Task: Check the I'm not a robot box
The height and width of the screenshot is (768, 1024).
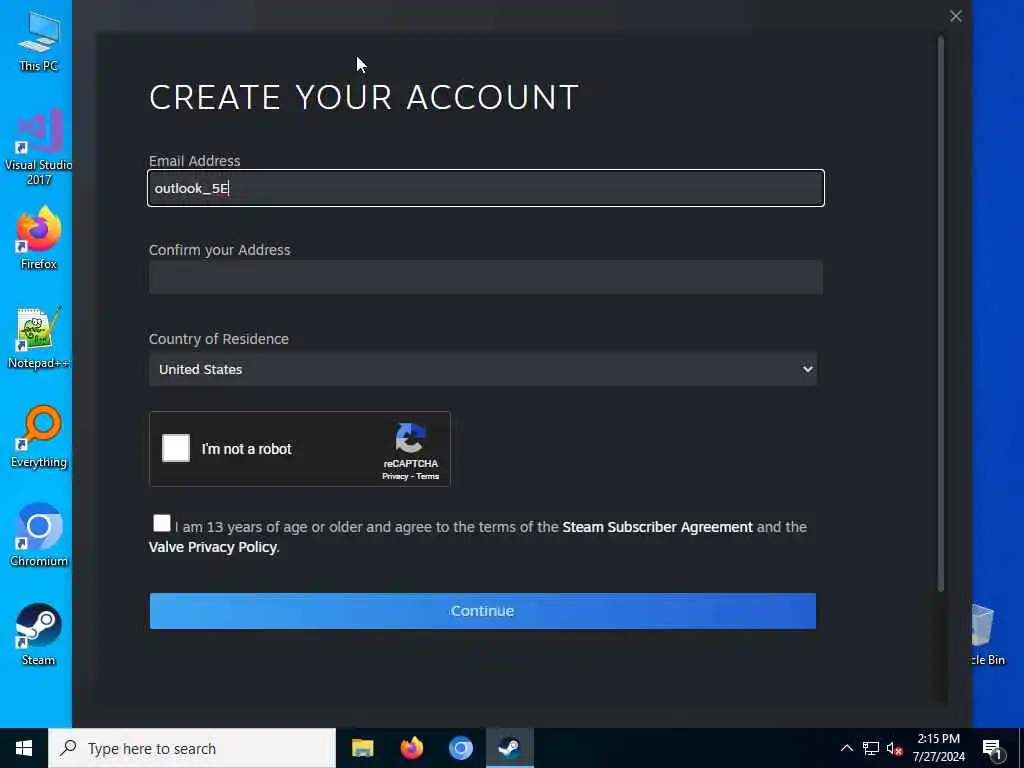Action: point(176,448)
